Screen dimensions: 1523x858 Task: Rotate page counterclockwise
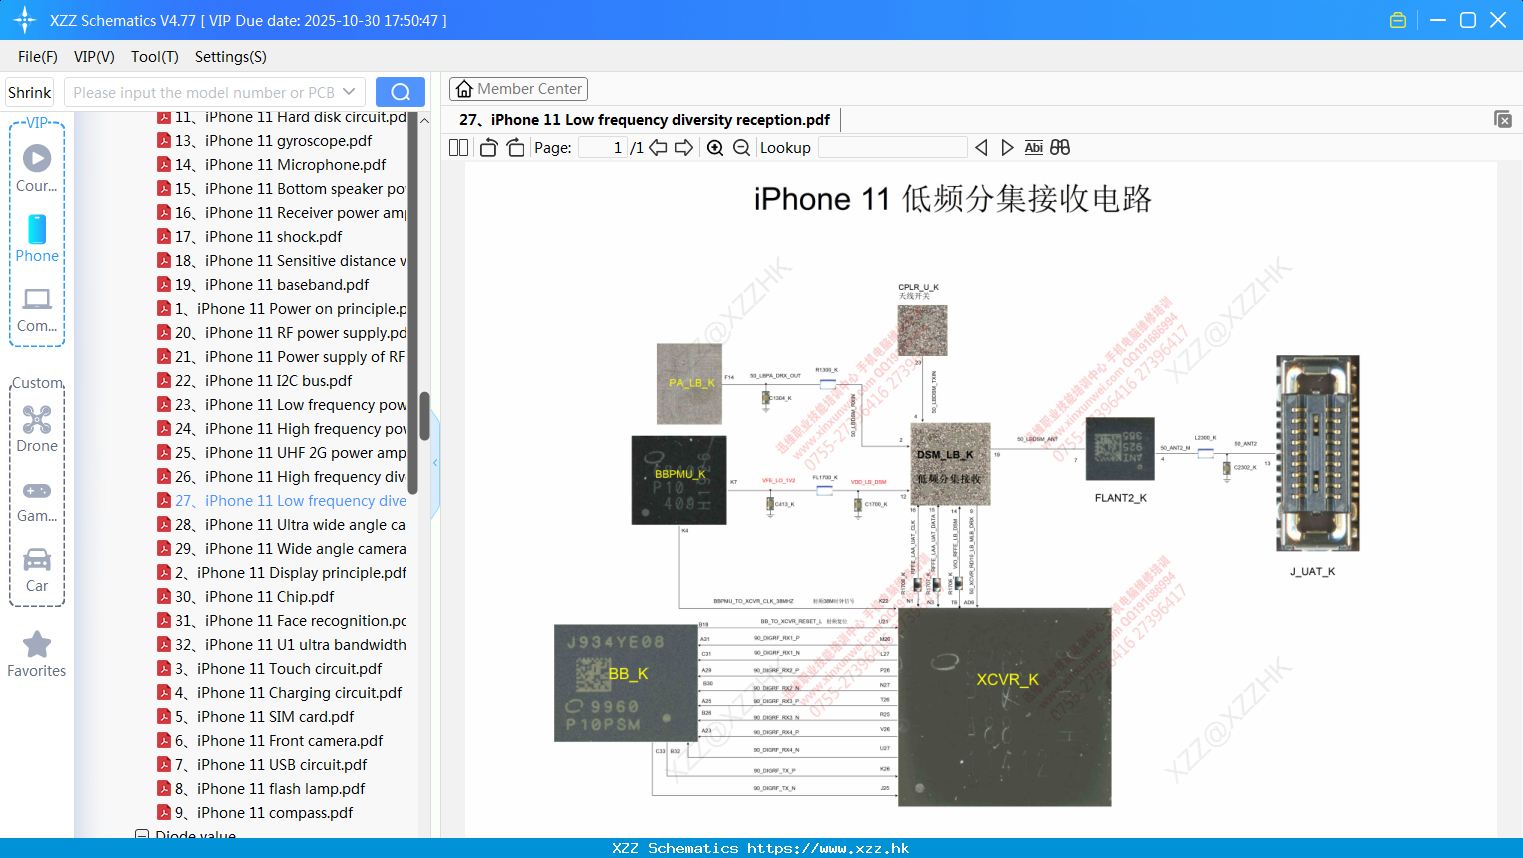click(488, 148)
